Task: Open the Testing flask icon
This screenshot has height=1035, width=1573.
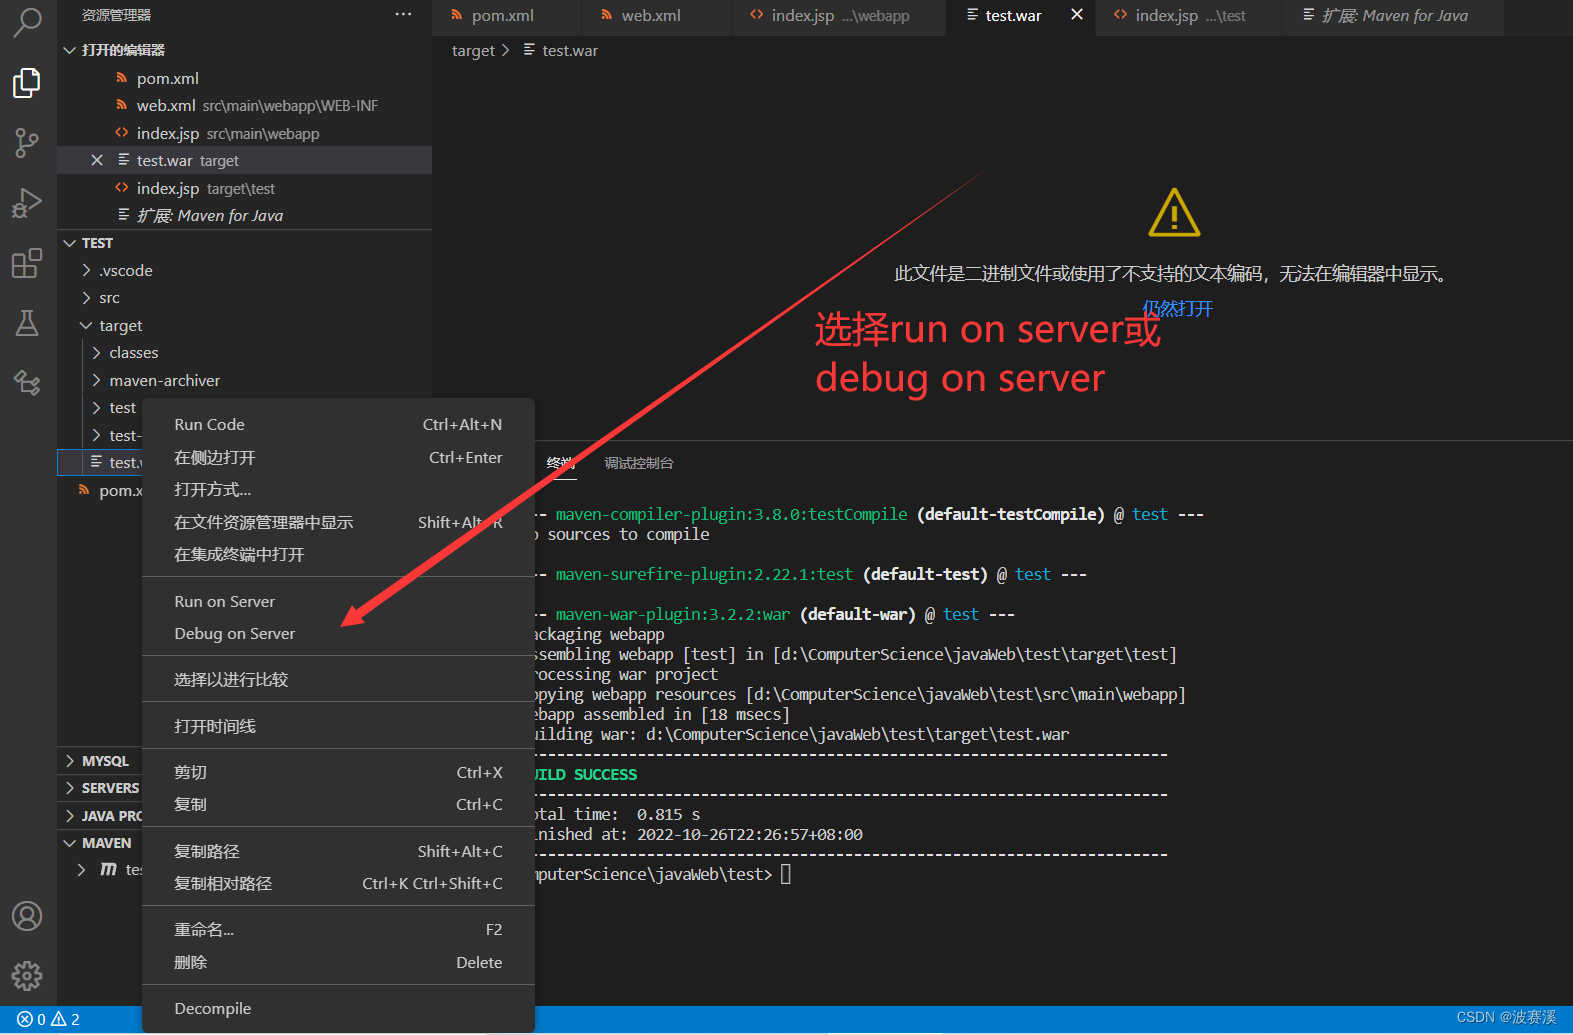Action: click(27, 322)
